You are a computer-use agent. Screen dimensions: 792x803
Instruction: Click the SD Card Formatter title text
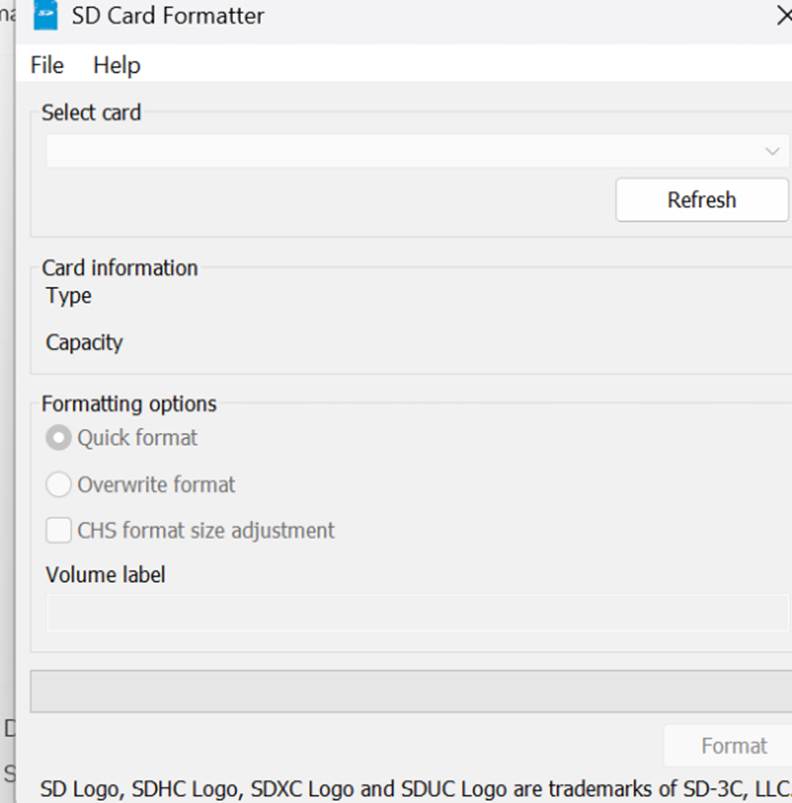[168, 16]
